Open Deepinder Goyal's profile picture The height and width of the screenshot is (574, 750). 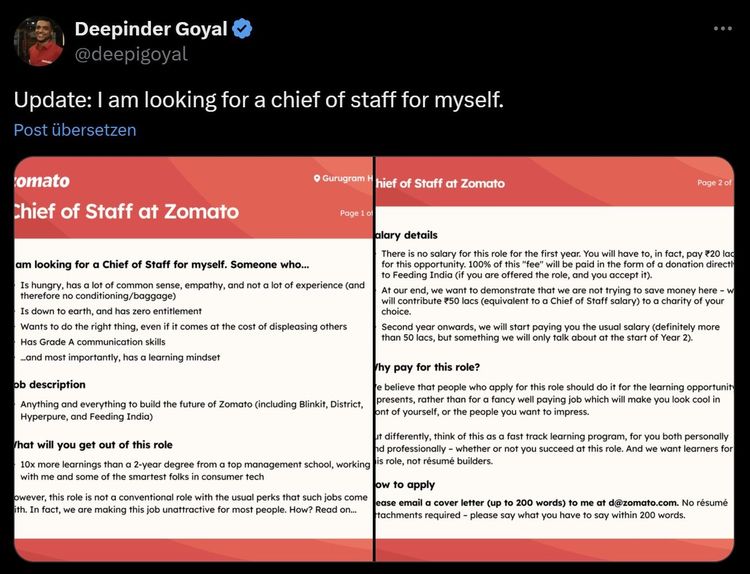pyautogui.click(x=39, y=40)
